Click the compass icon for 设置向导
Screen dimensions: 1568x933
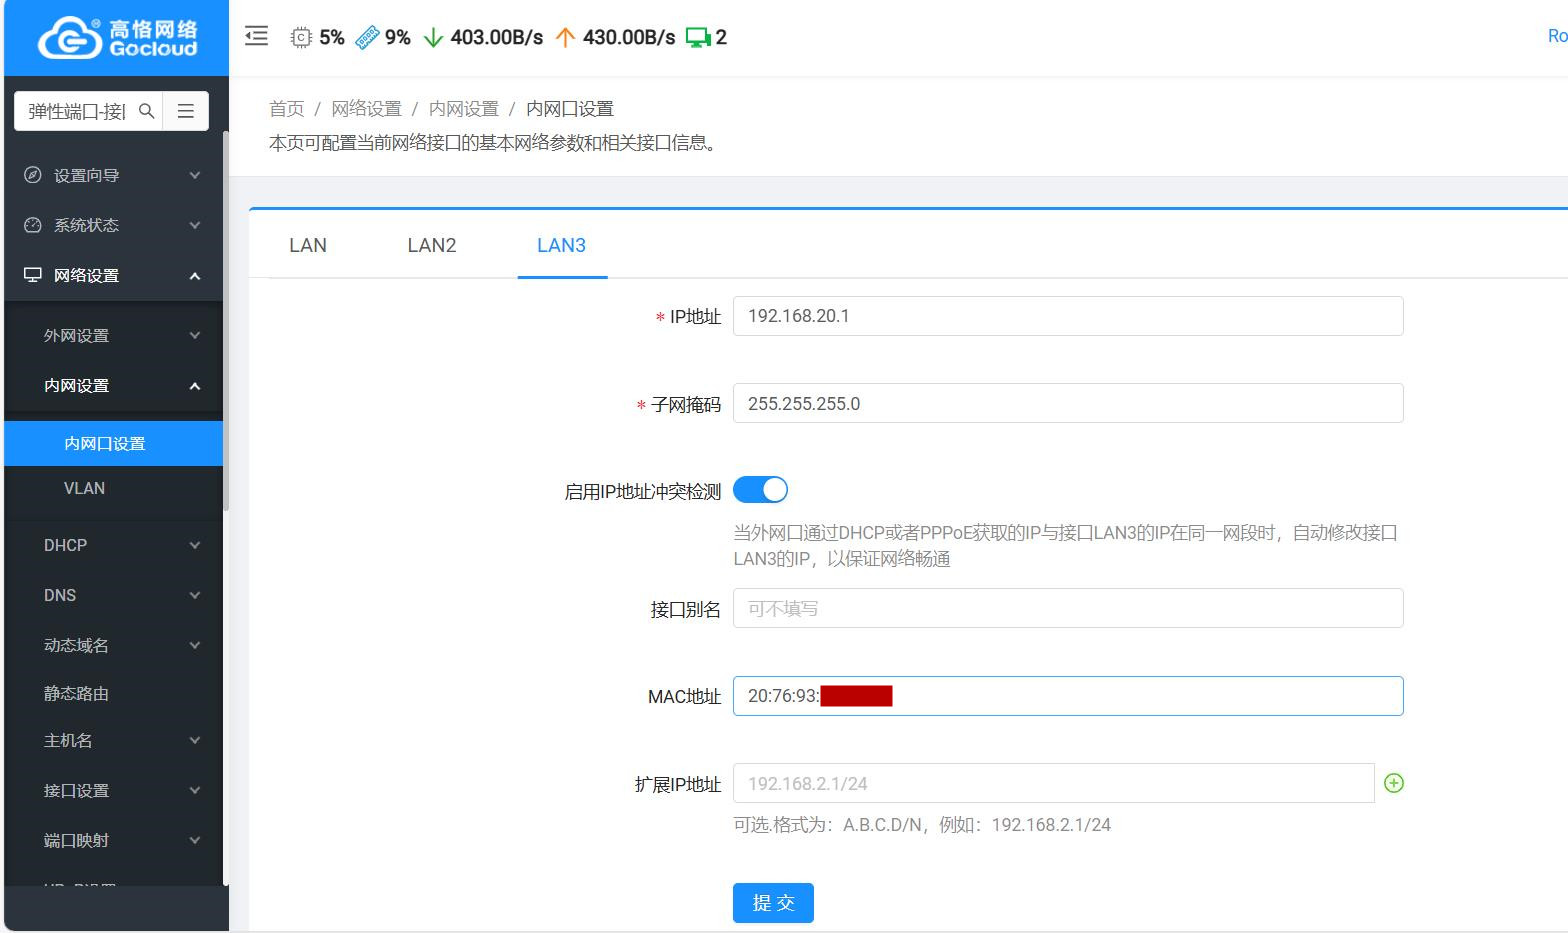(x=32, y=175)
